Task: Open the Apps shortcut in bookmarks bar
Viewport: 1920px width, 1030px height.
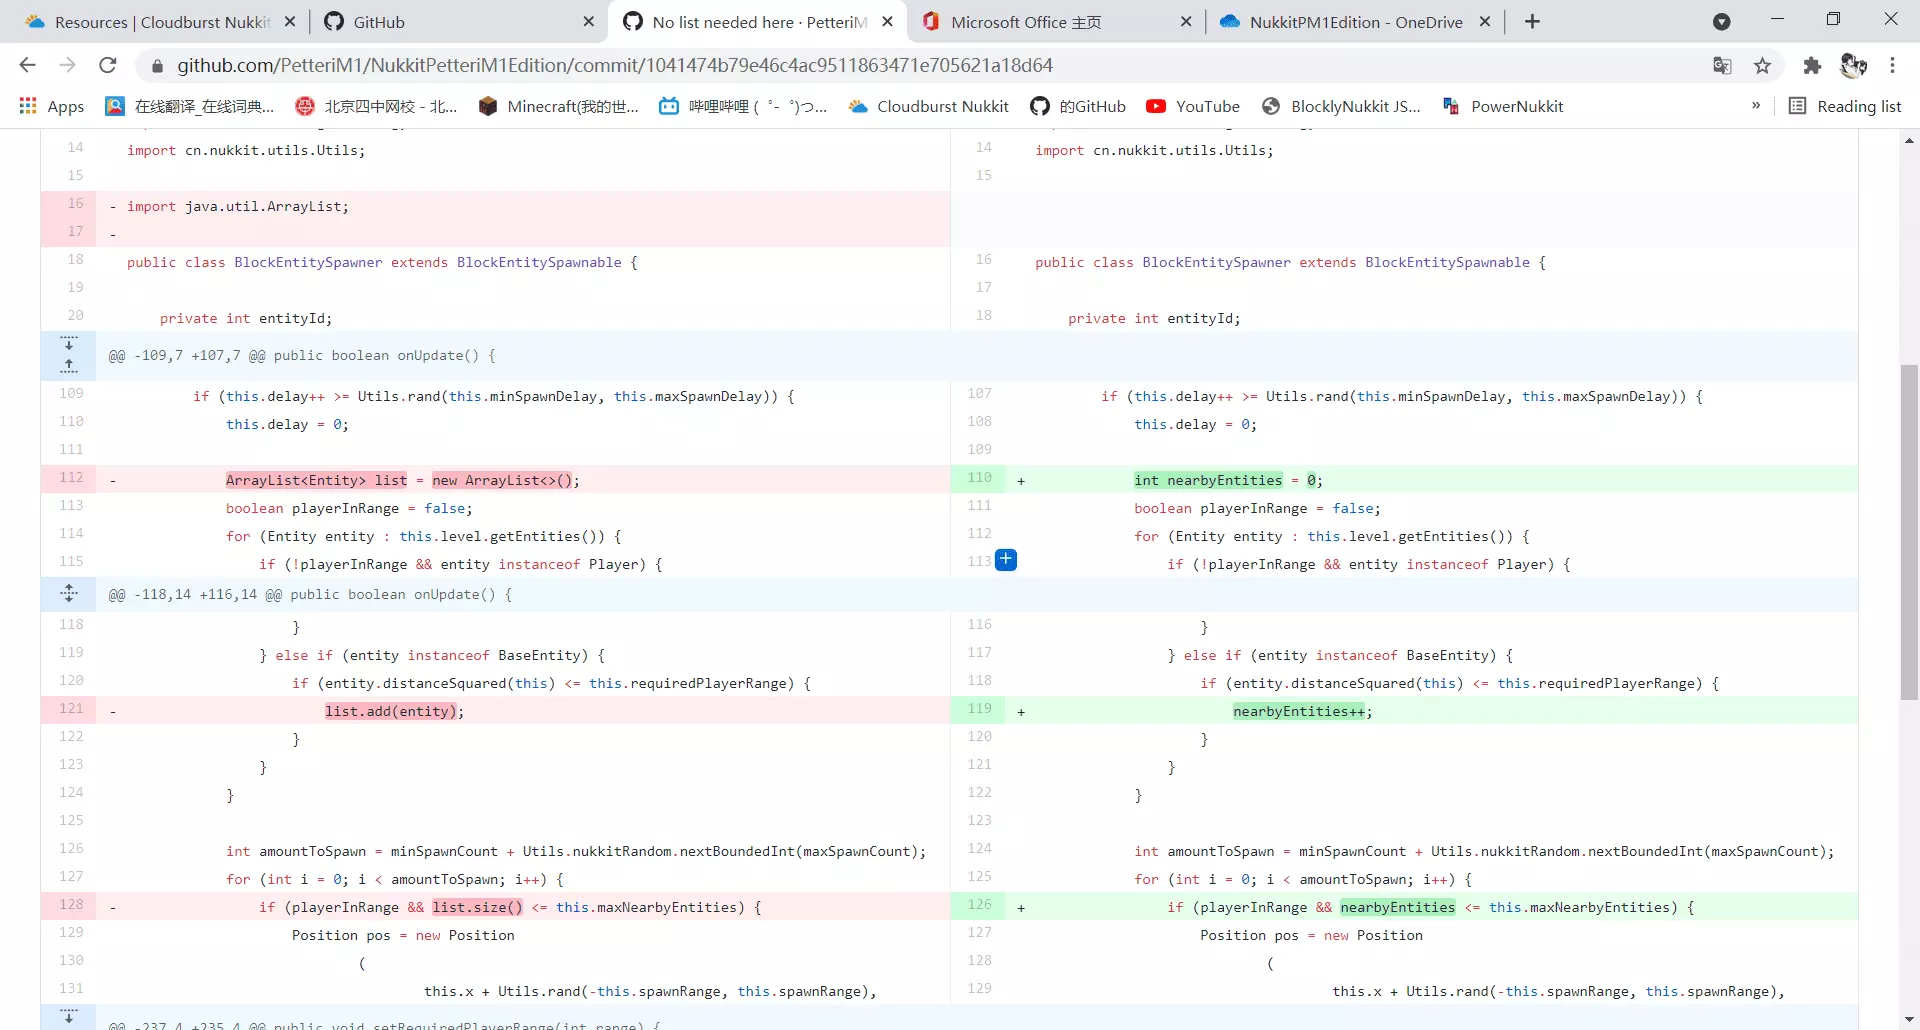Action: [52, 106]
